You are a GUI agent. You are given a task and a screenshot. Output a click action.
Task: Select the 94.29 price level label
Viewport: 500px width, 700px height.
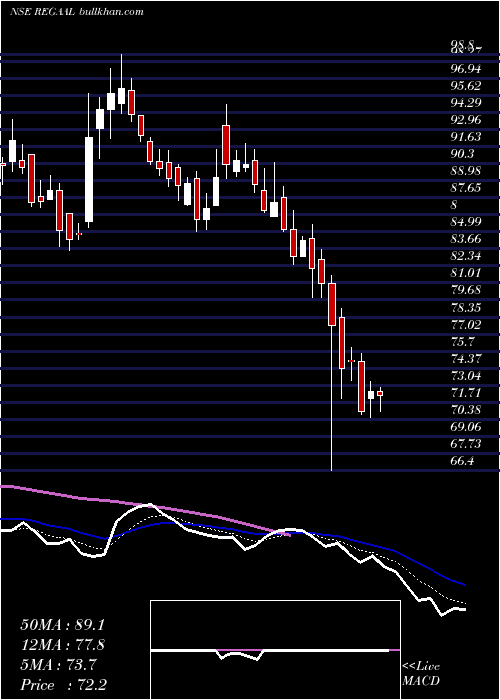466,103
